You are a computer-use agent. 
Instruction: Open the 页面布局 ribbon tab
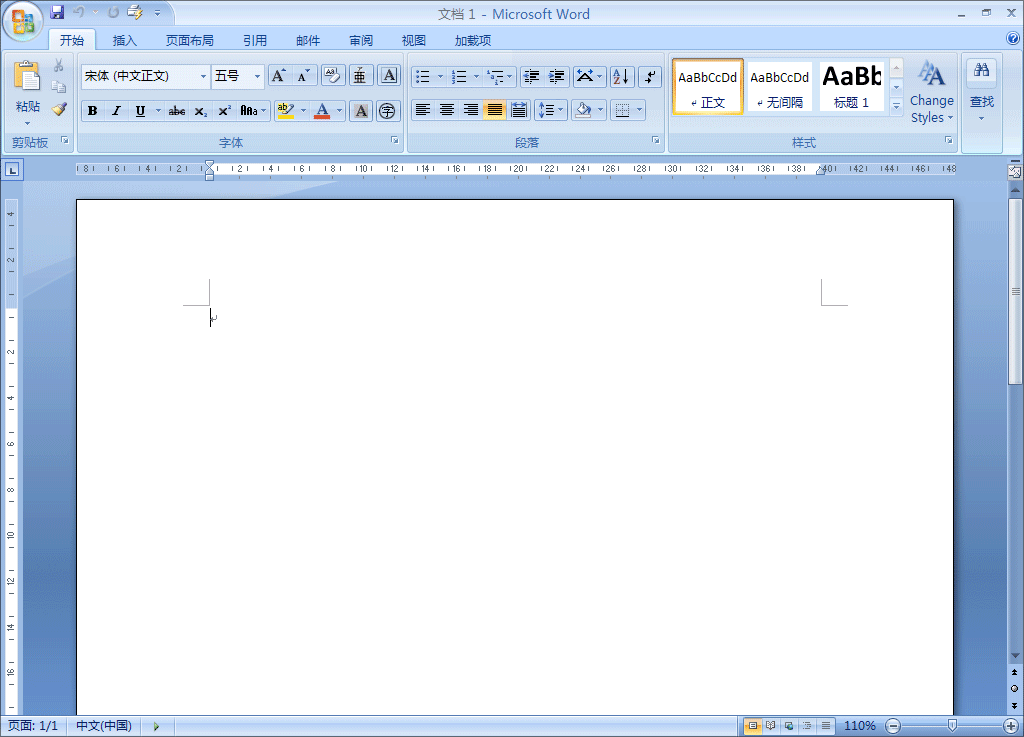(x=190, y=41)
